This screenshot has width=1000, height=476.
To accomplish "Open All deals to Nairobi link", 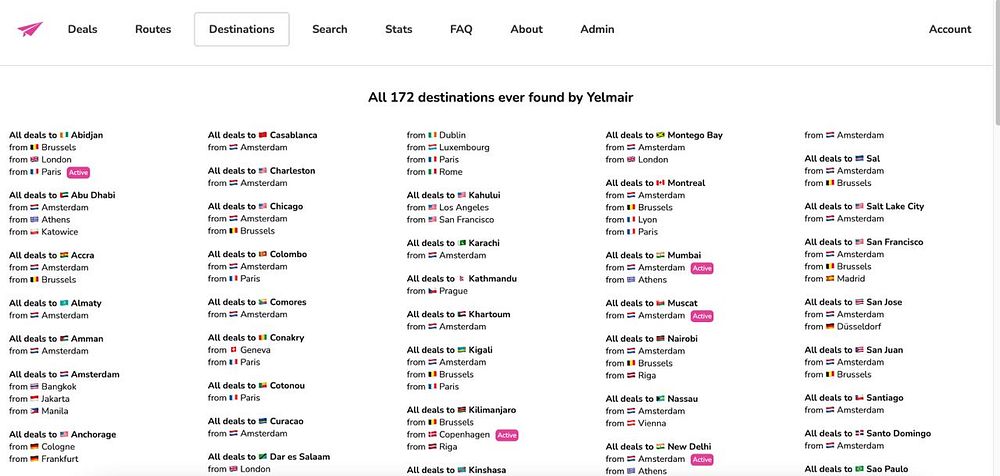I will (x=651, y=339).
